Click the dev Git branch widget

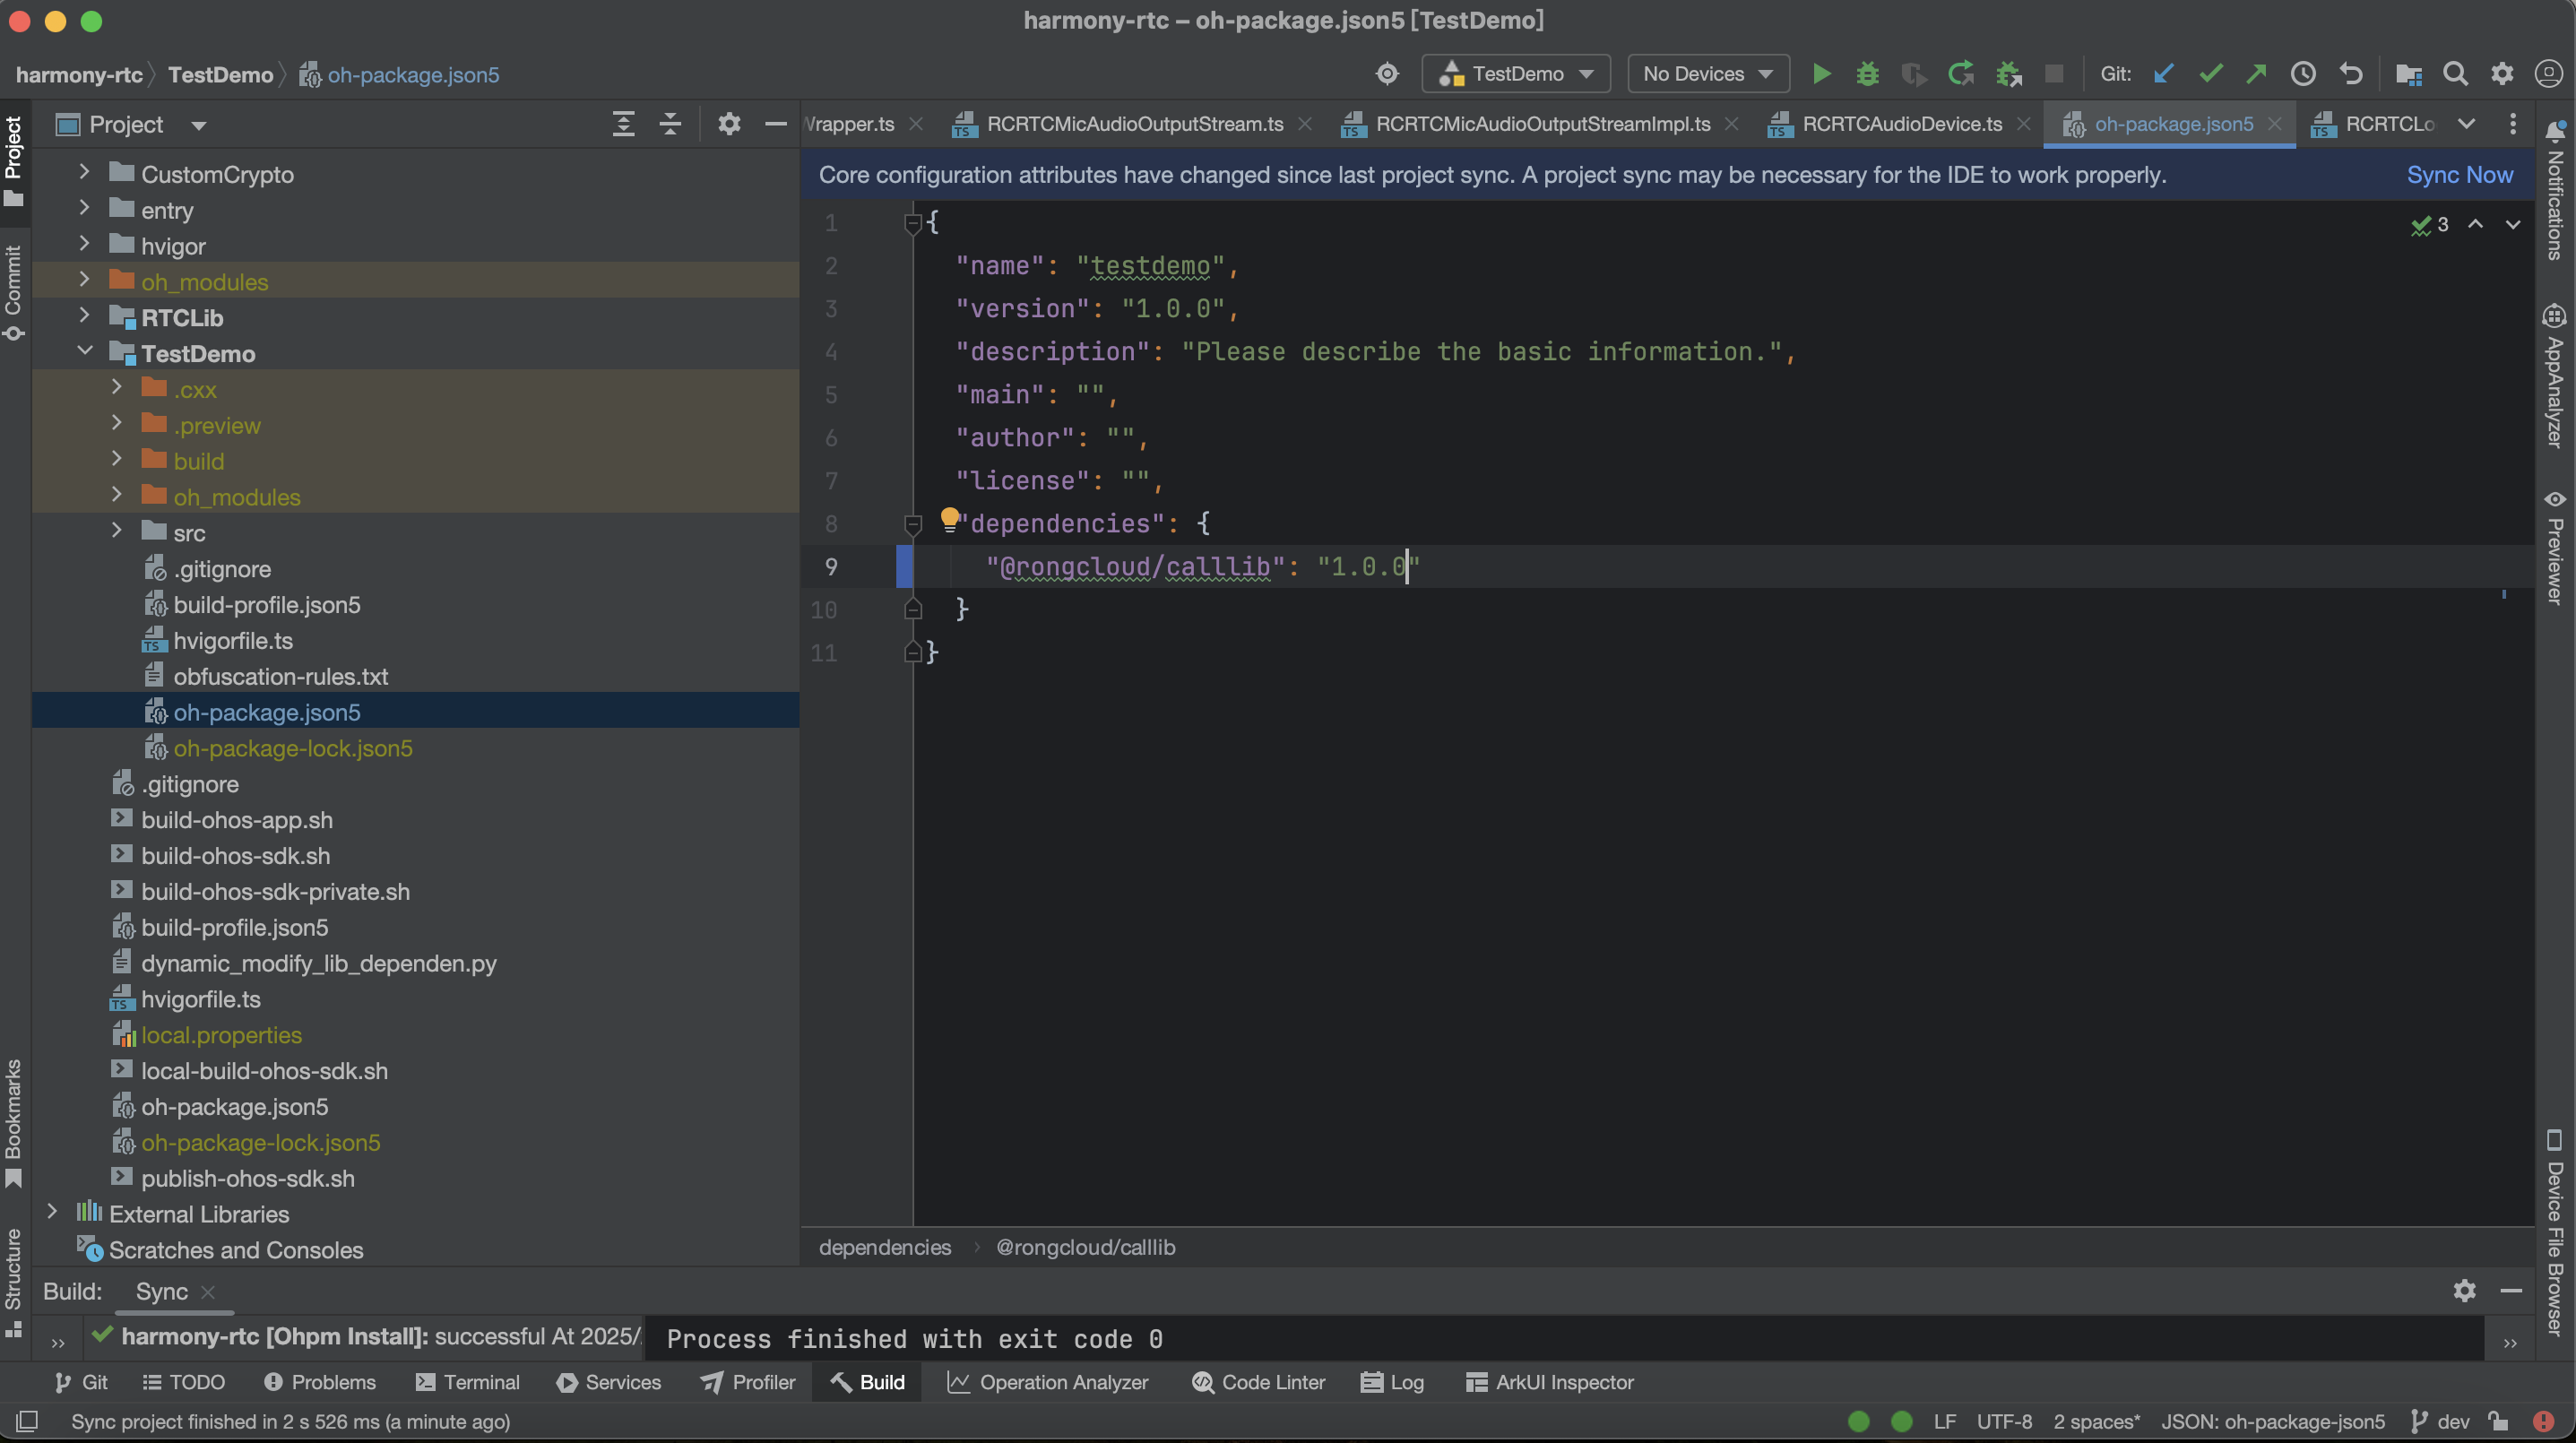click(x=2440, y=1421)
